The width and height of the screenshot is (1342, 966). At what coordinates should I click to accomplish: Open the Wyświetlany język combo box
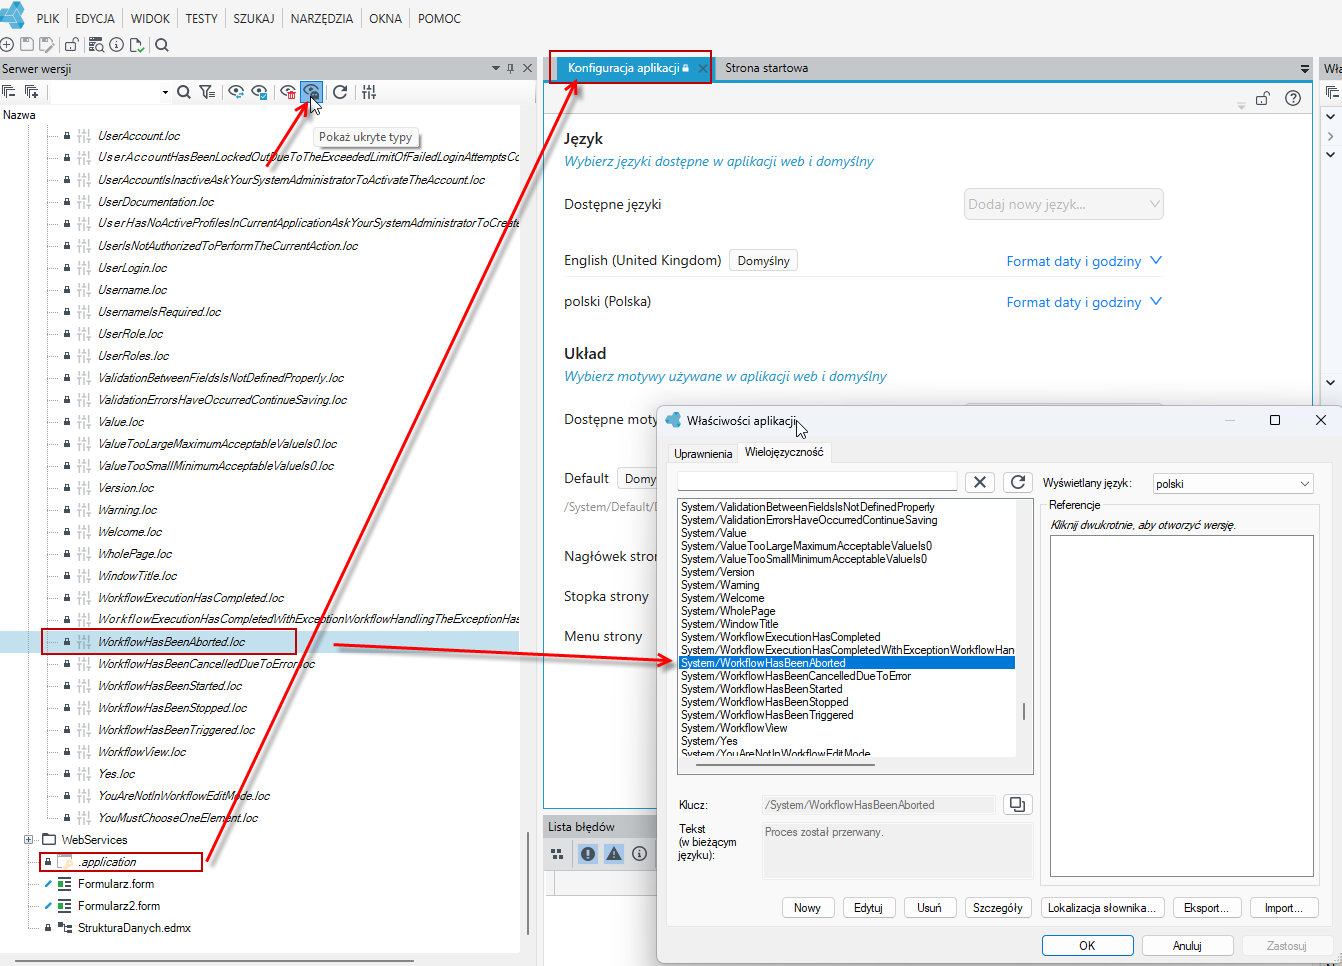pyautogui.click(x=1233, y=484)
